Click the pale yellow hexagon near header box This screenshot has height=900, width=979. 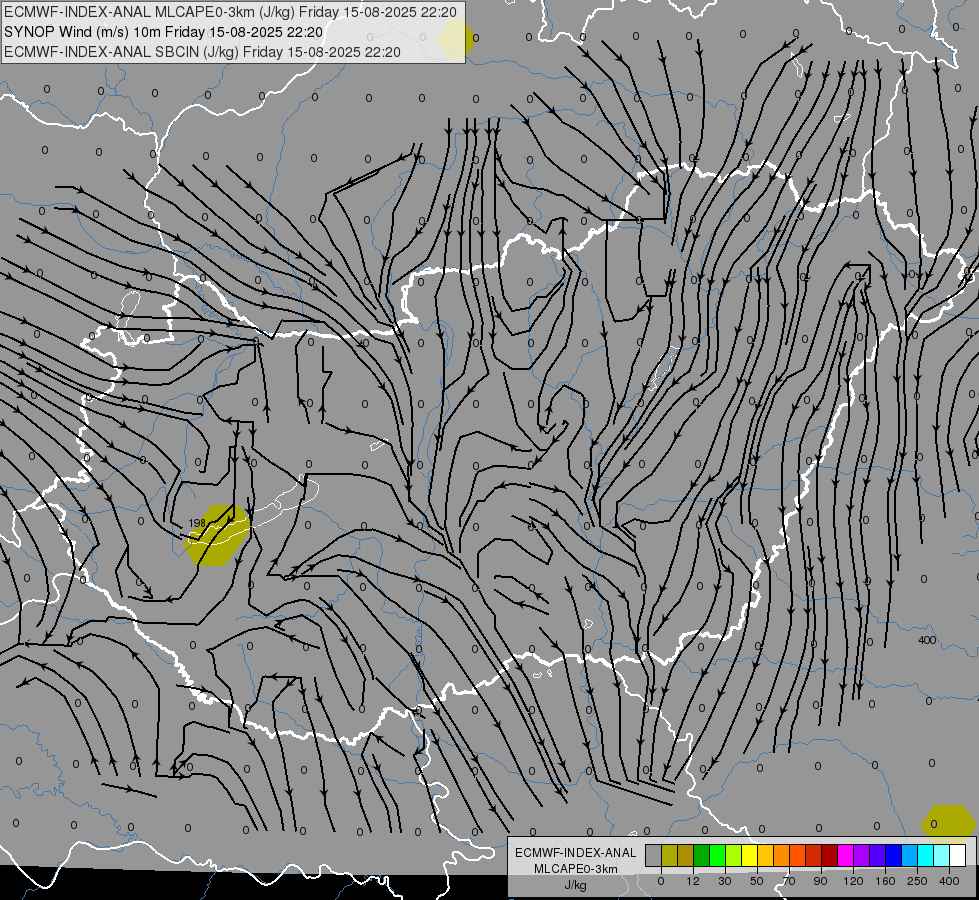coord(456,37)
